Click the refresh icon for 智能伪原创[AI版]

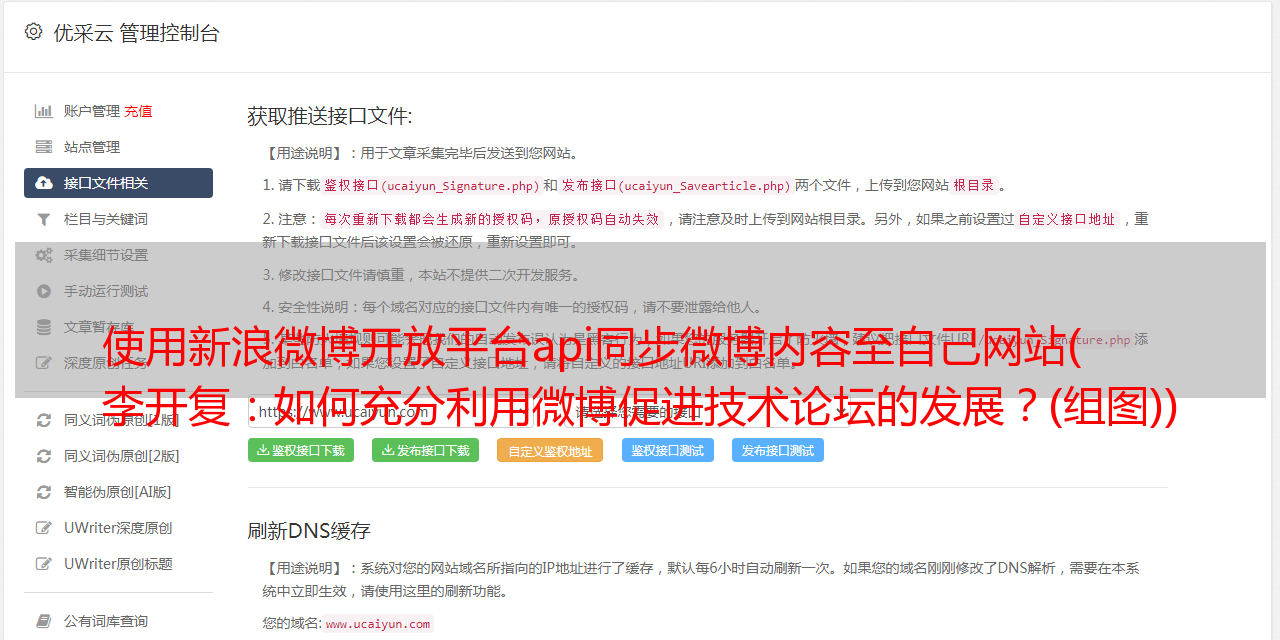[43, 492]
